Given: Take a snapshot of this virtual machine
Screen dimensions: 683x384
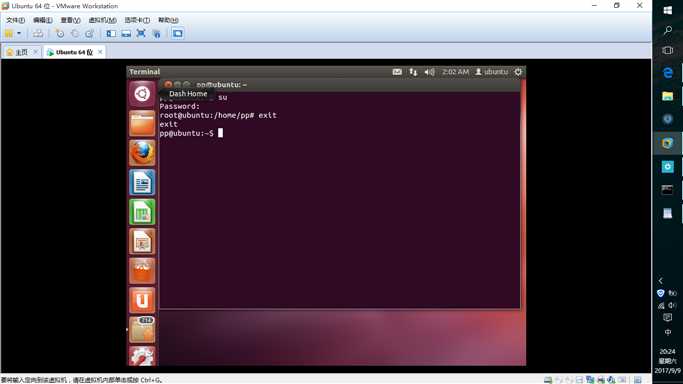Looking at the screenshot, I should (60, 34).
